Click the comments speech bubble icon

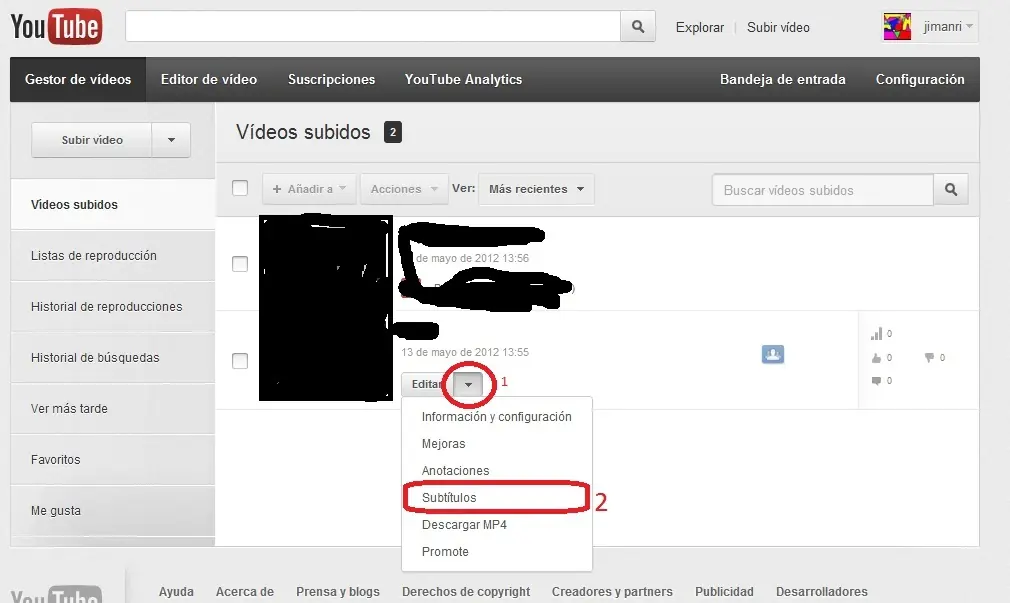pos(876,381)
